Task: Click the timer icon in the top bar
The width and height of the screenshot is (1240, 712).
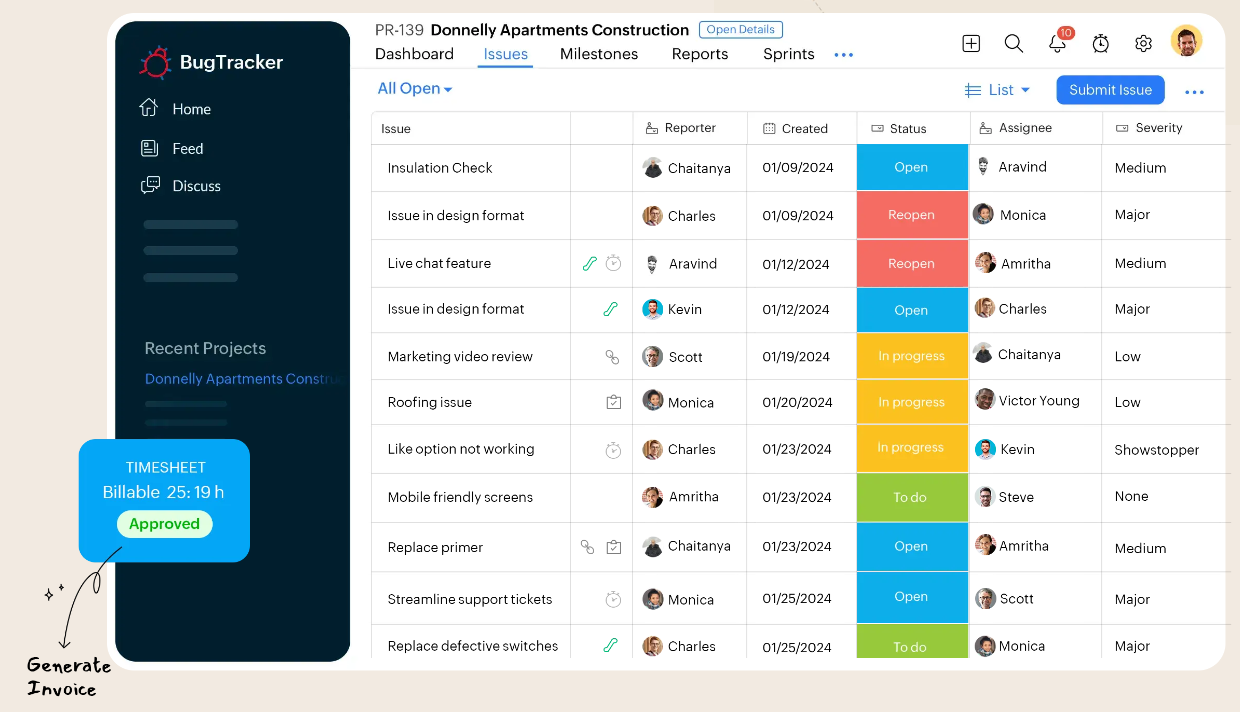Action: [1100, 44]
